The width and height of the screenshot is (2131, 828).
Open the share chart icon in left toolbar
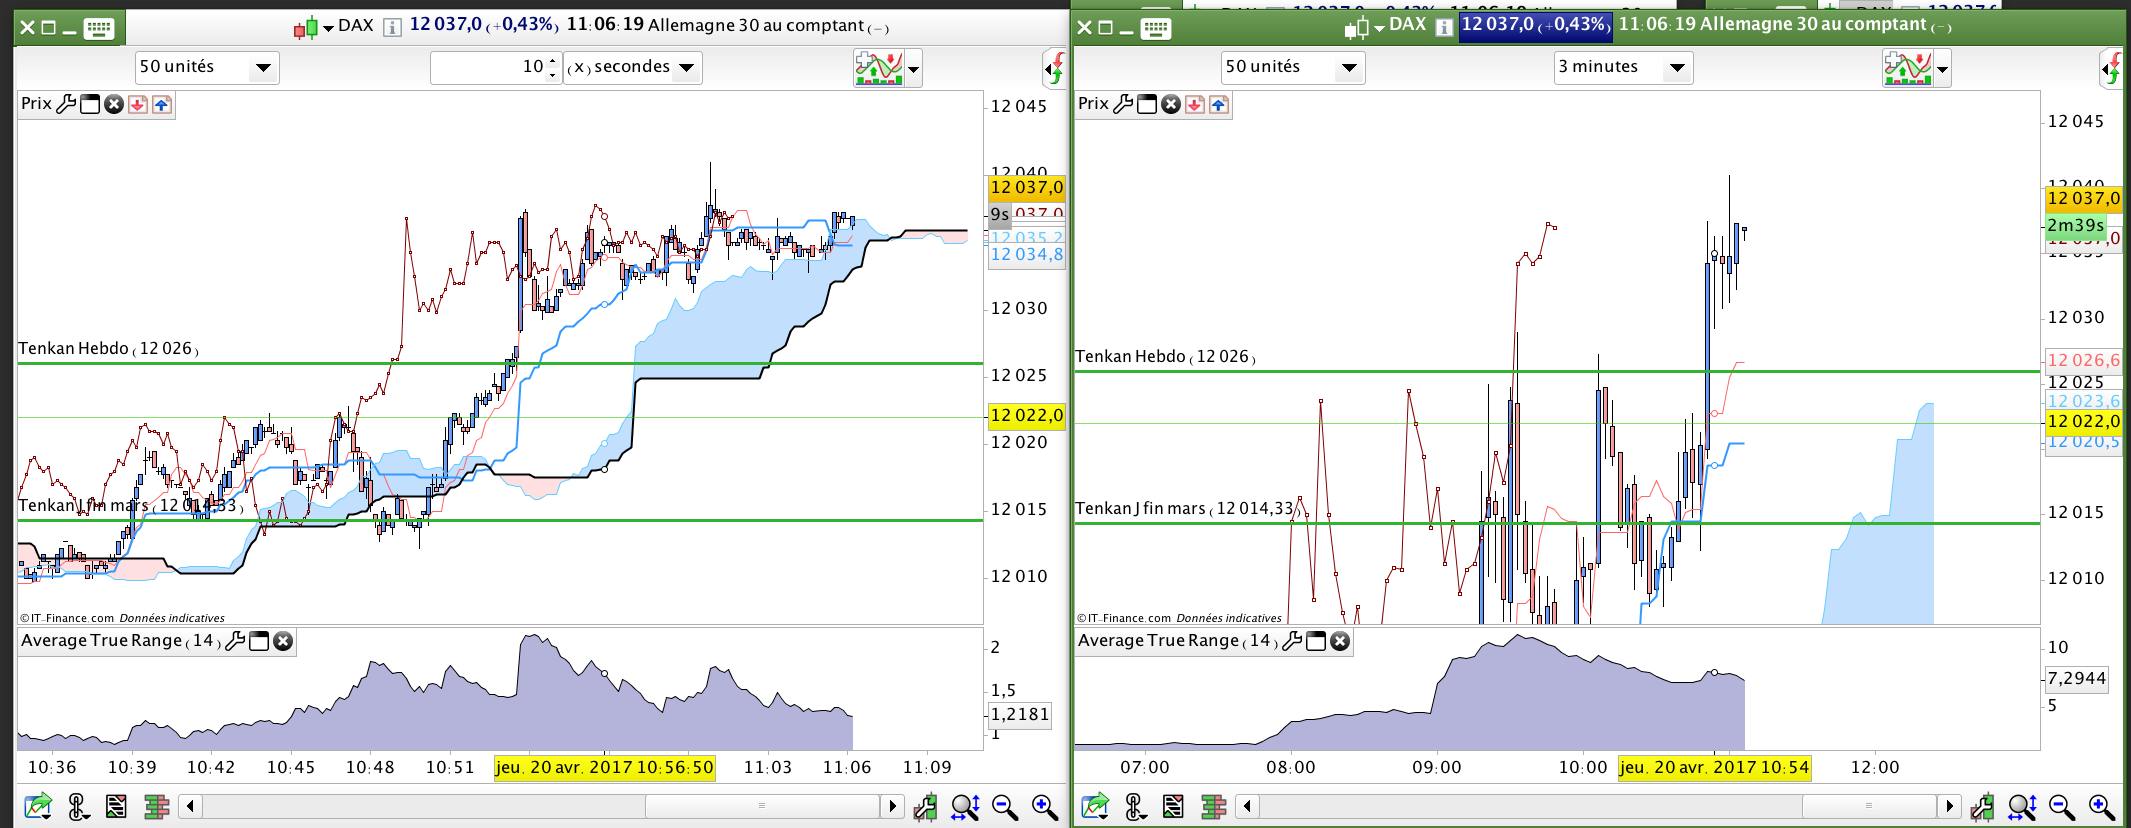(38, 806)
